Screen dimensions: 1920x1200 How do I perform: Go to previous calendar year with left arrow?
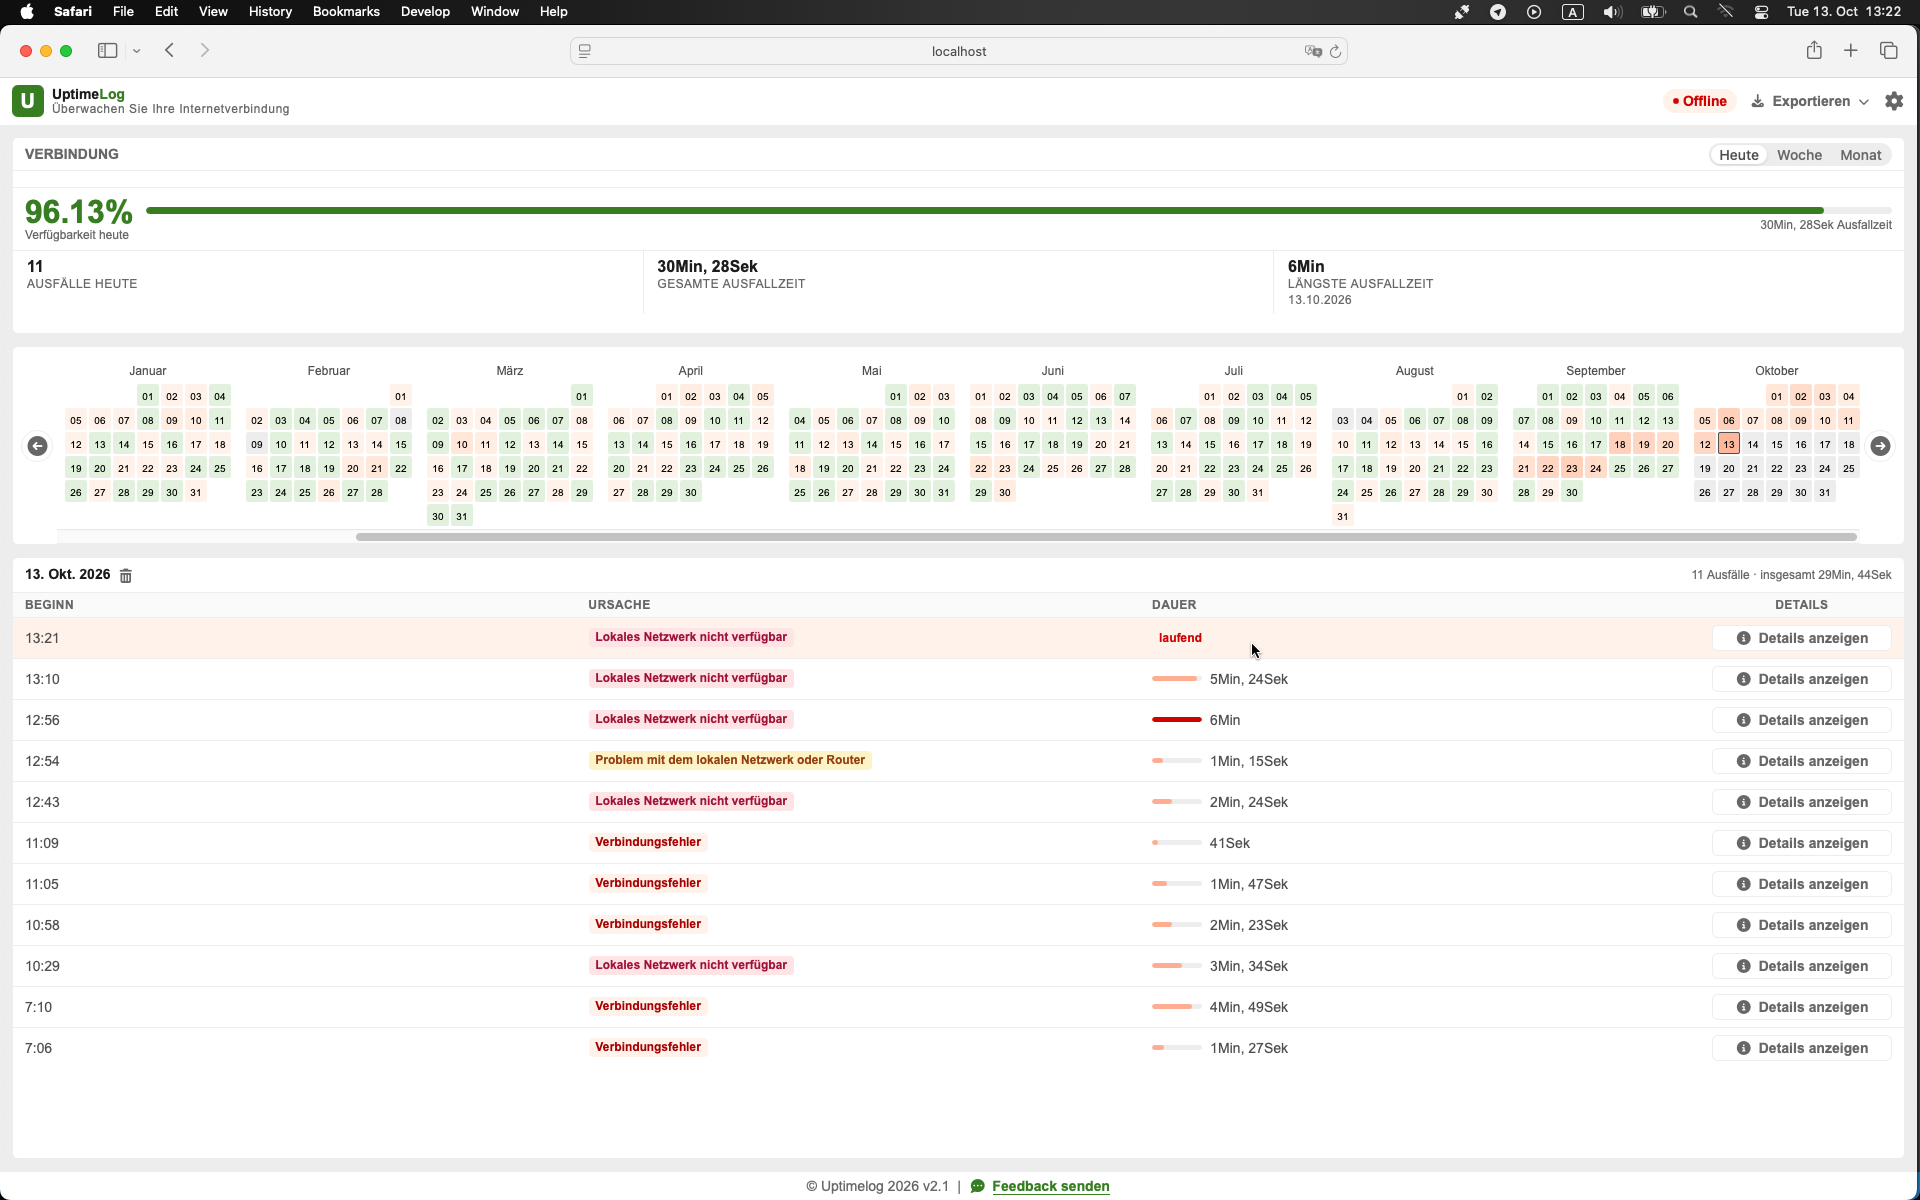pyautogui.click(x=37, y=446)
